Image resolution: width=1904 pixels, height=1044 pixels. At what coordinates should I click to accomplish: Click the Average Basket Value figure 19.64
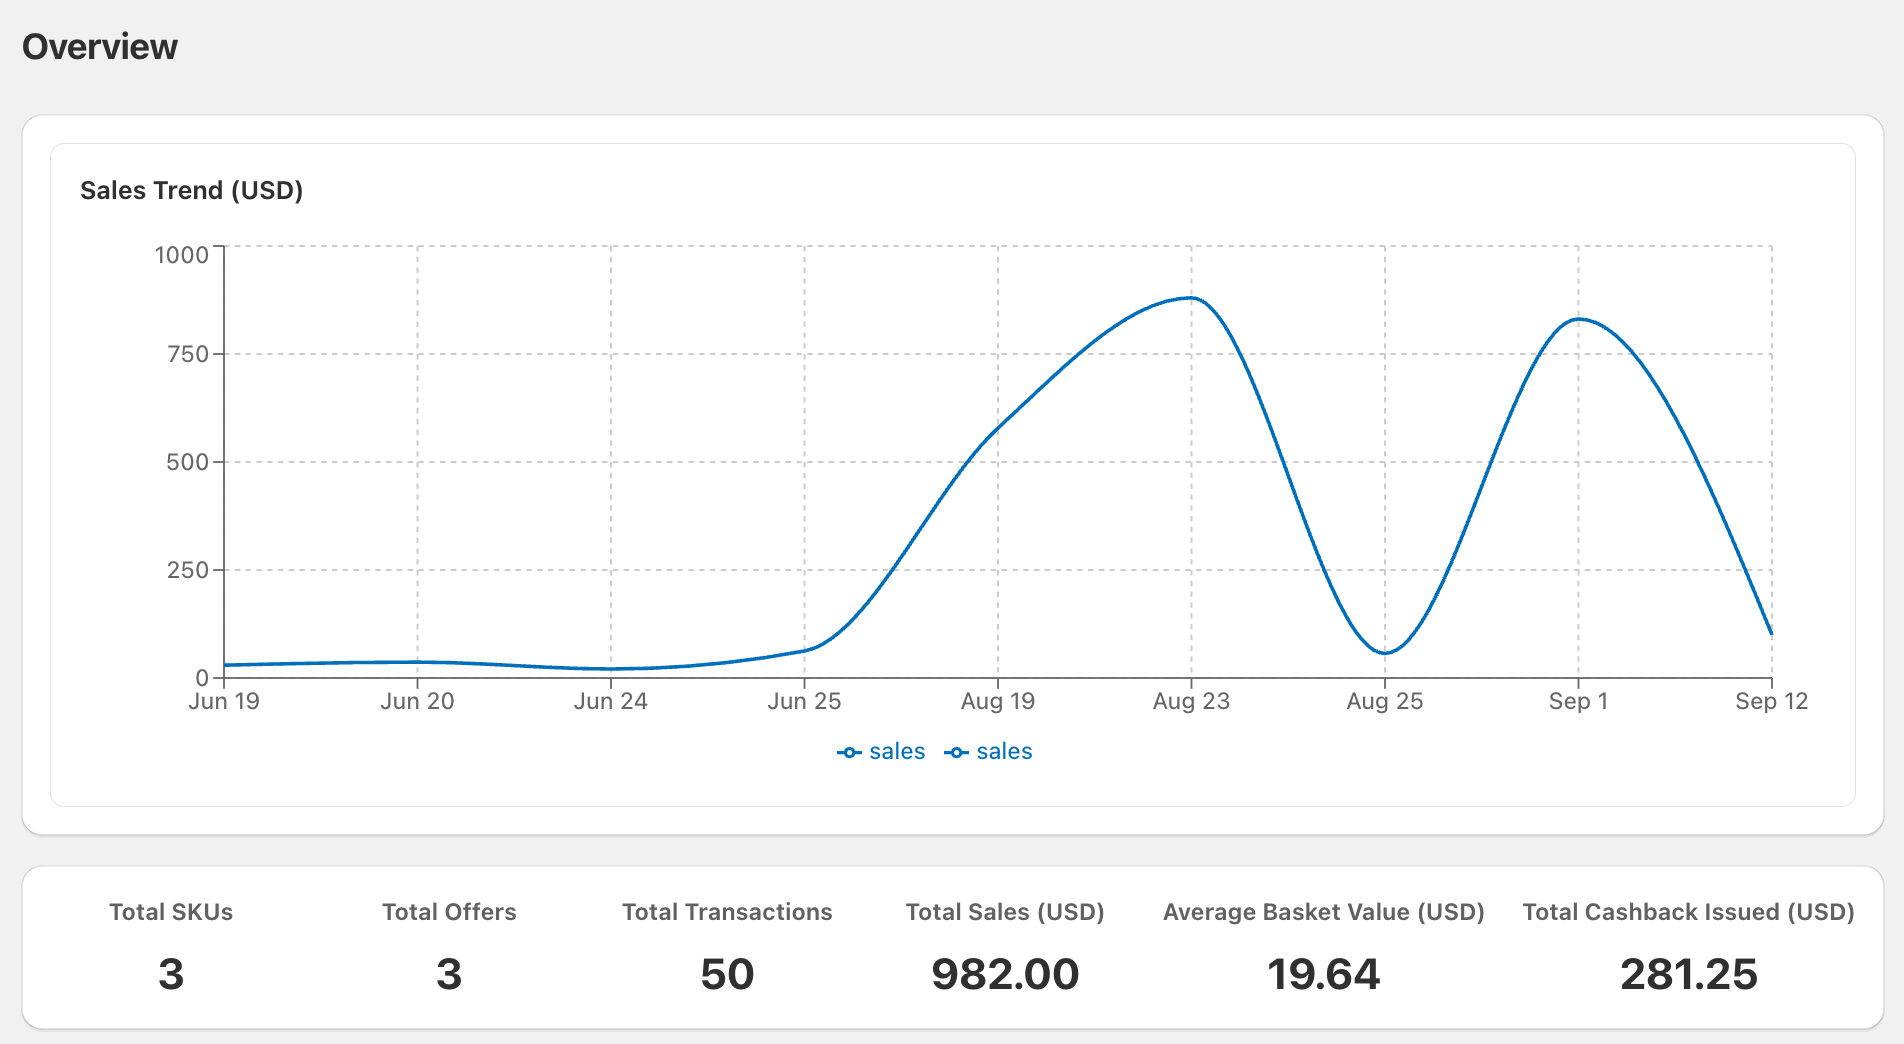[1323, 974]
